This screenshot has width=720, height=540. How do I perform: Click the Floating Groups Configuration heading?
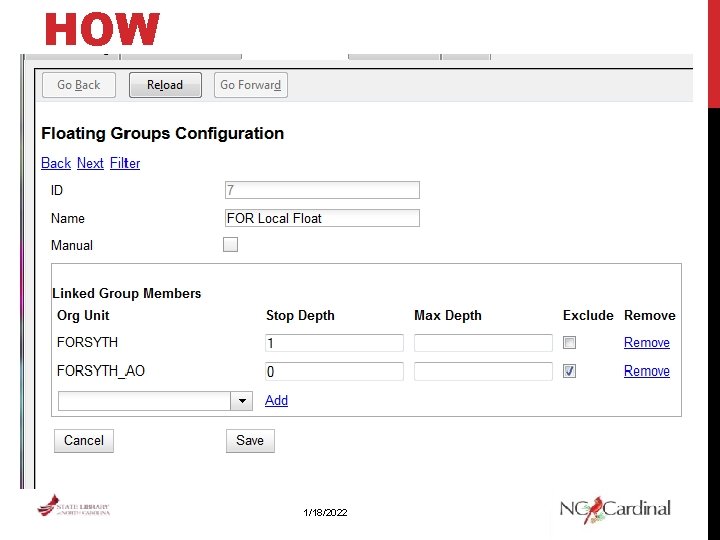[x=163, y=133]
